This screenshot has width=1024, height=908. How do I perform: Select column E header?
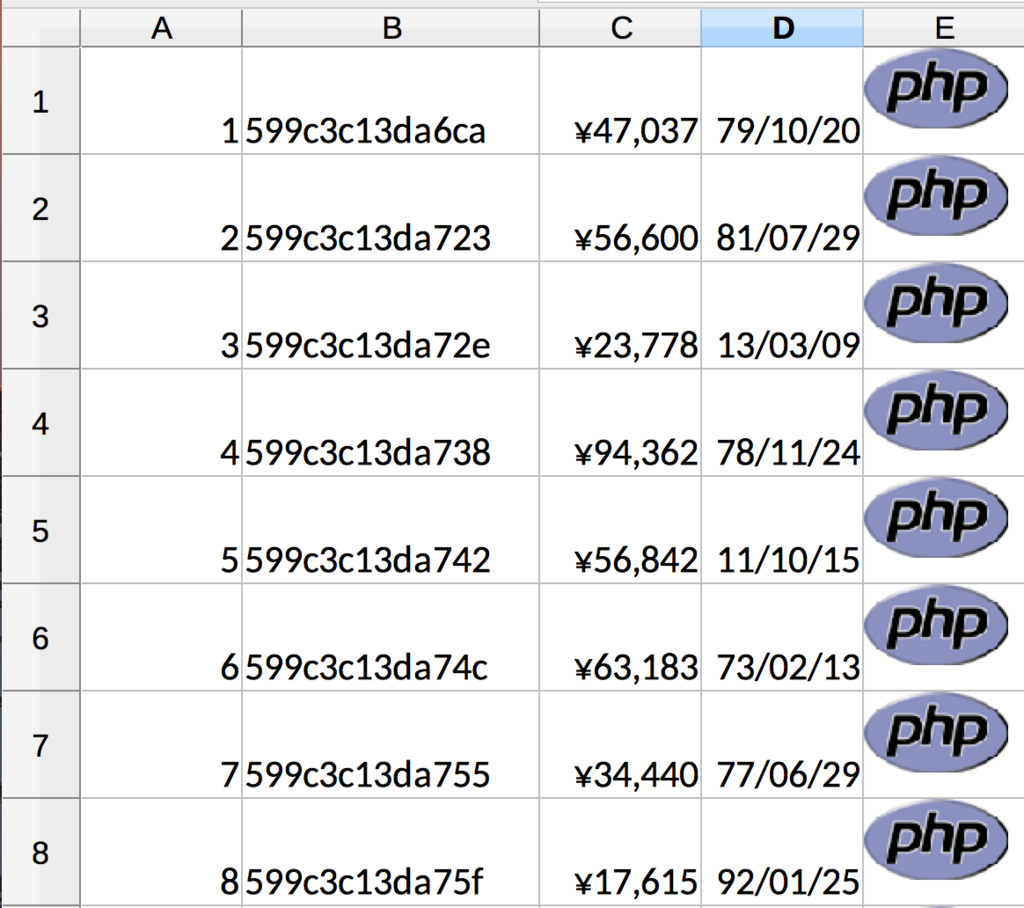point(944,28)
